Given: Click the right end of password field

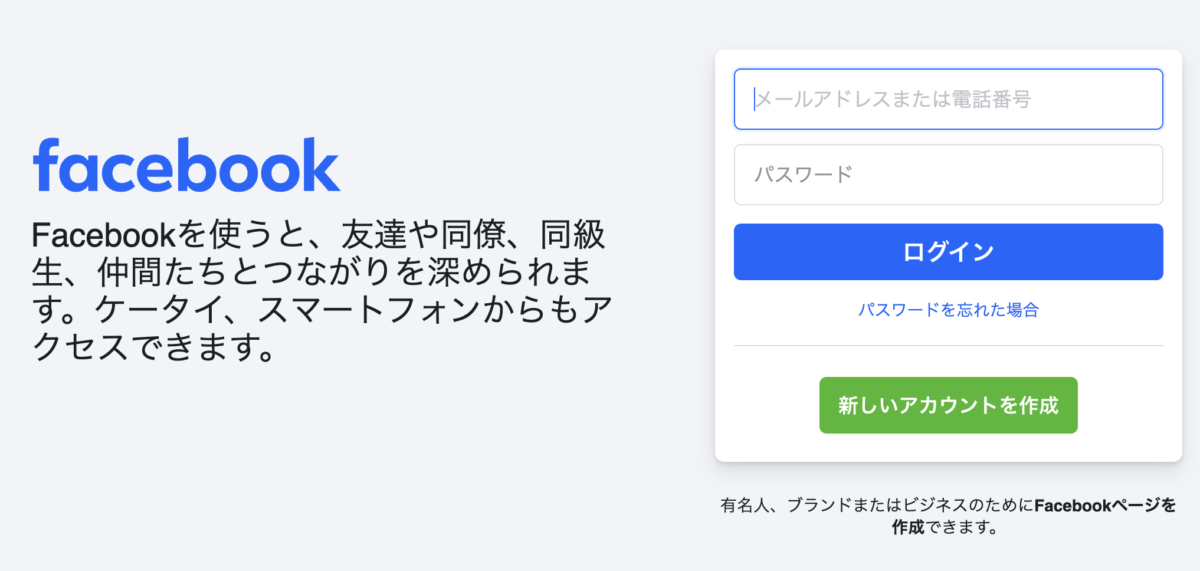Looking at the screenshot, I should click(1148, 175).
